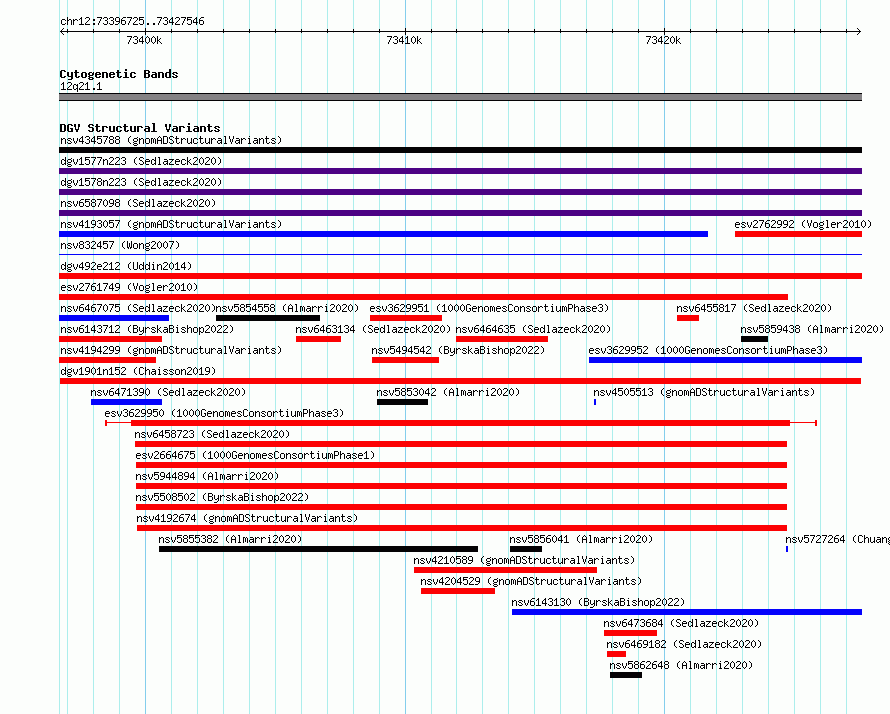890x714 pixels.
Task: Click the DGV Structural Variants track title
Action: [x=140, y=128]
